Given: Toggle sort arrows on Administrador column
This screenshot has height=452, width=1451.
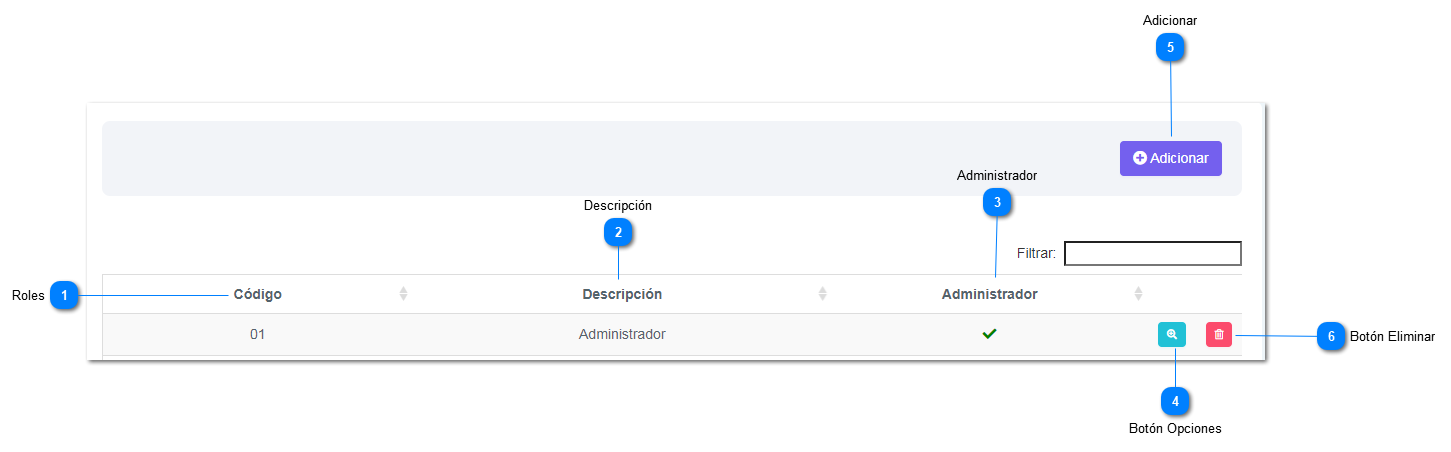Looking at the screenshot, I should 1138,294.
